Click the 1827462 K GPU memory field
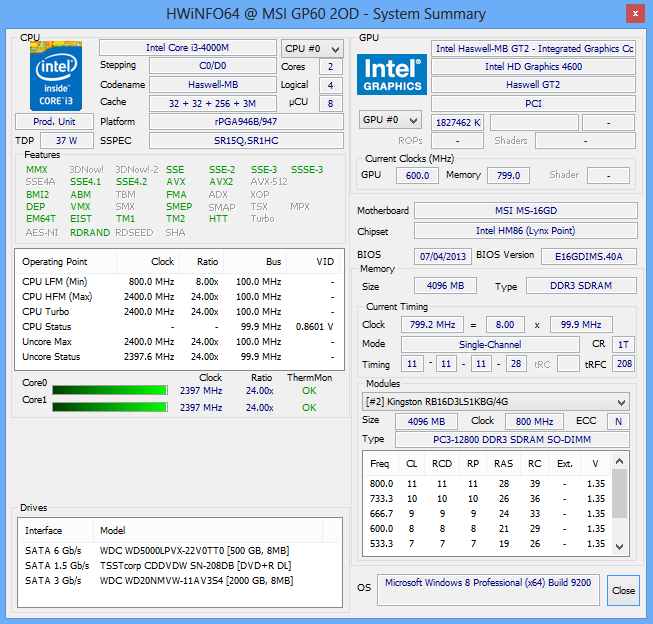Image resolution: width=653 pixels, height=624 pixels. point(457,122)
